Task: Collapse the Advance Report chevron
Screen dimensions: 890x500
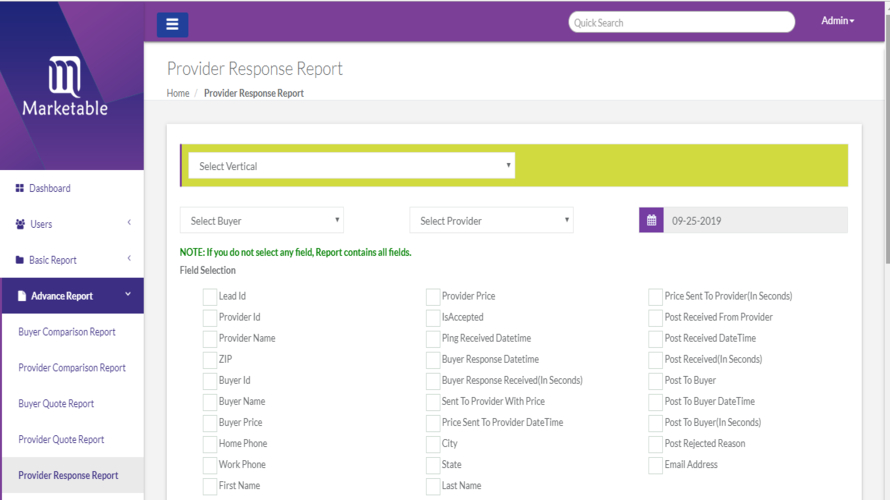Action: [128, 294]
